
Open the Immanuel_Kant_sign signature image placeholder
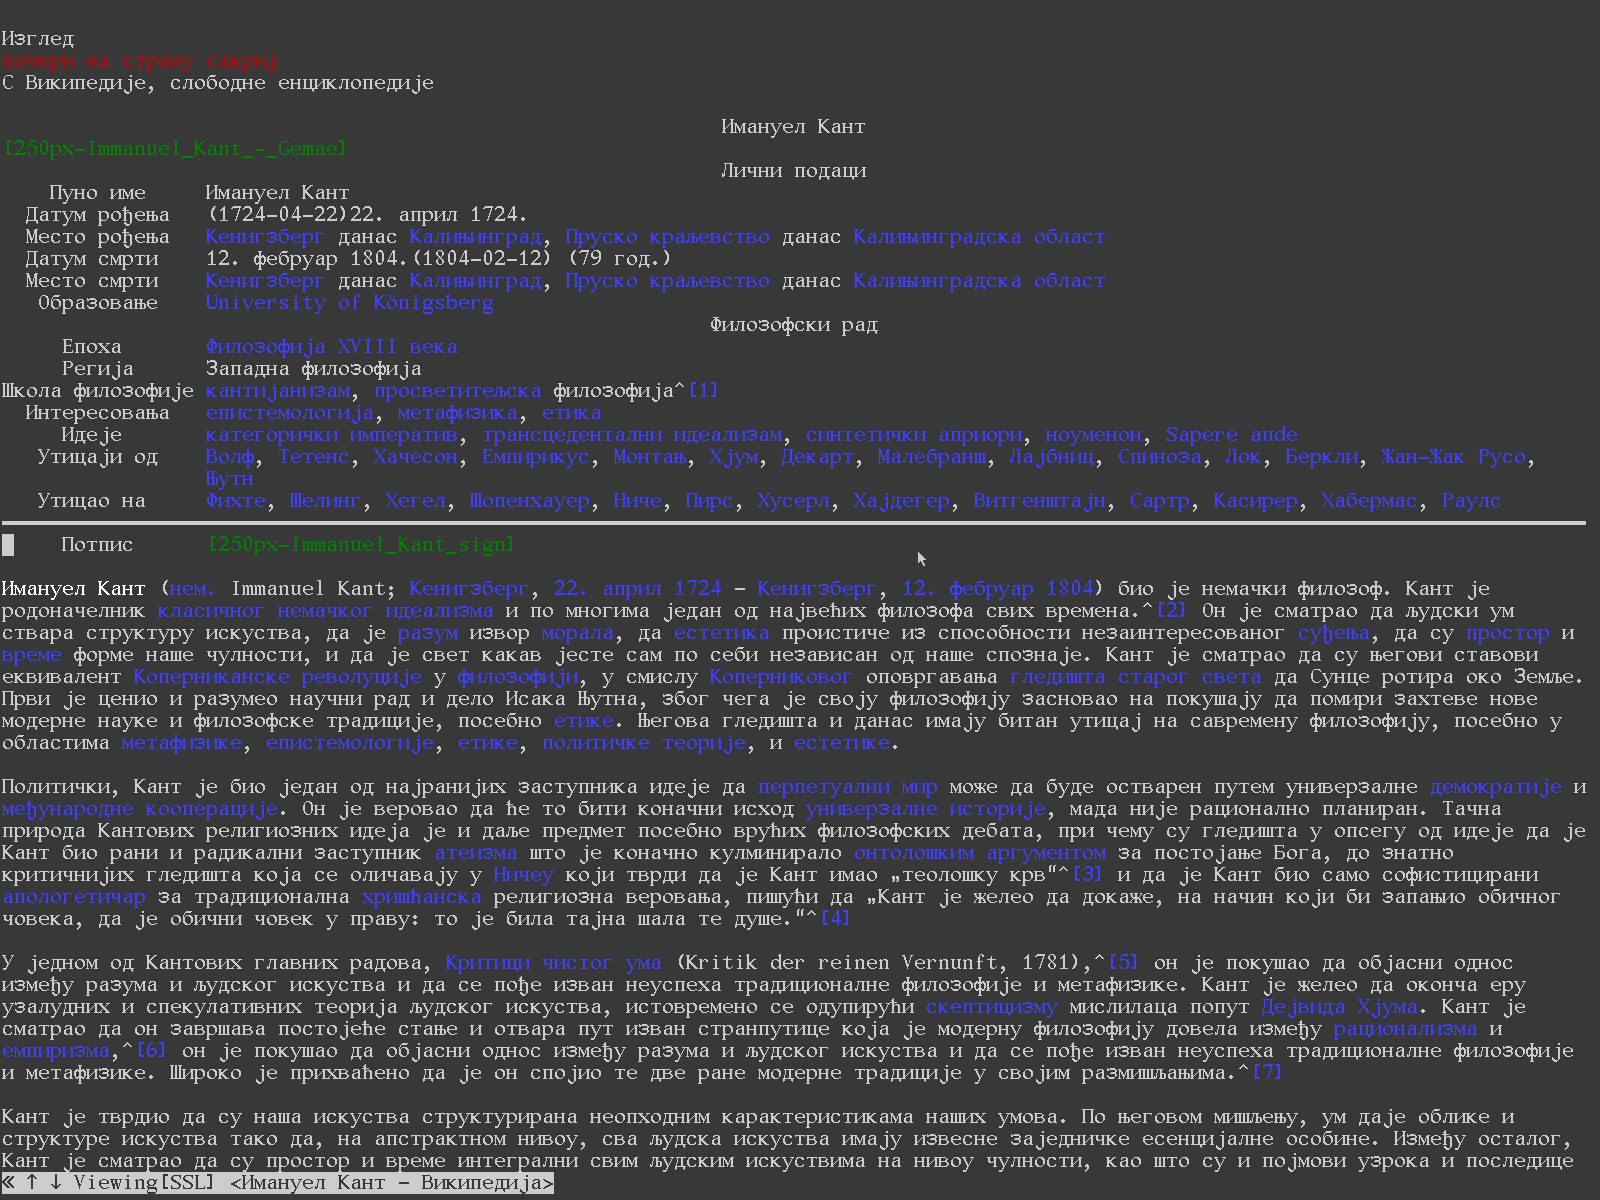pyautogui.click(x=361, y=545)
